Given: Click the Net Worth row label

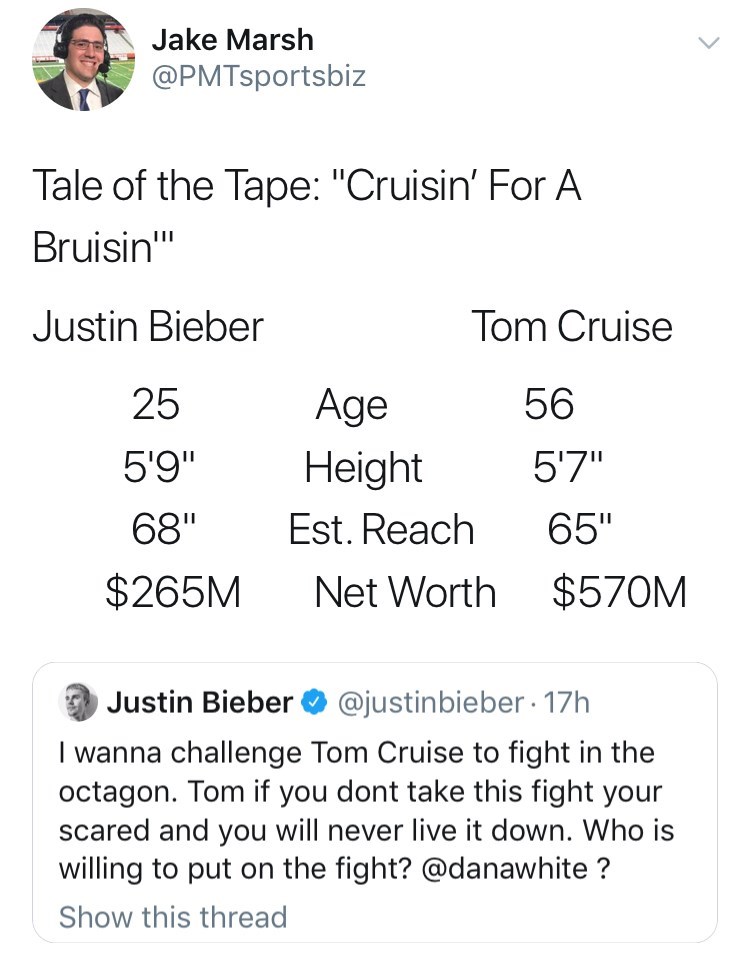Looking at the screenshot, I should click(404, 592).
